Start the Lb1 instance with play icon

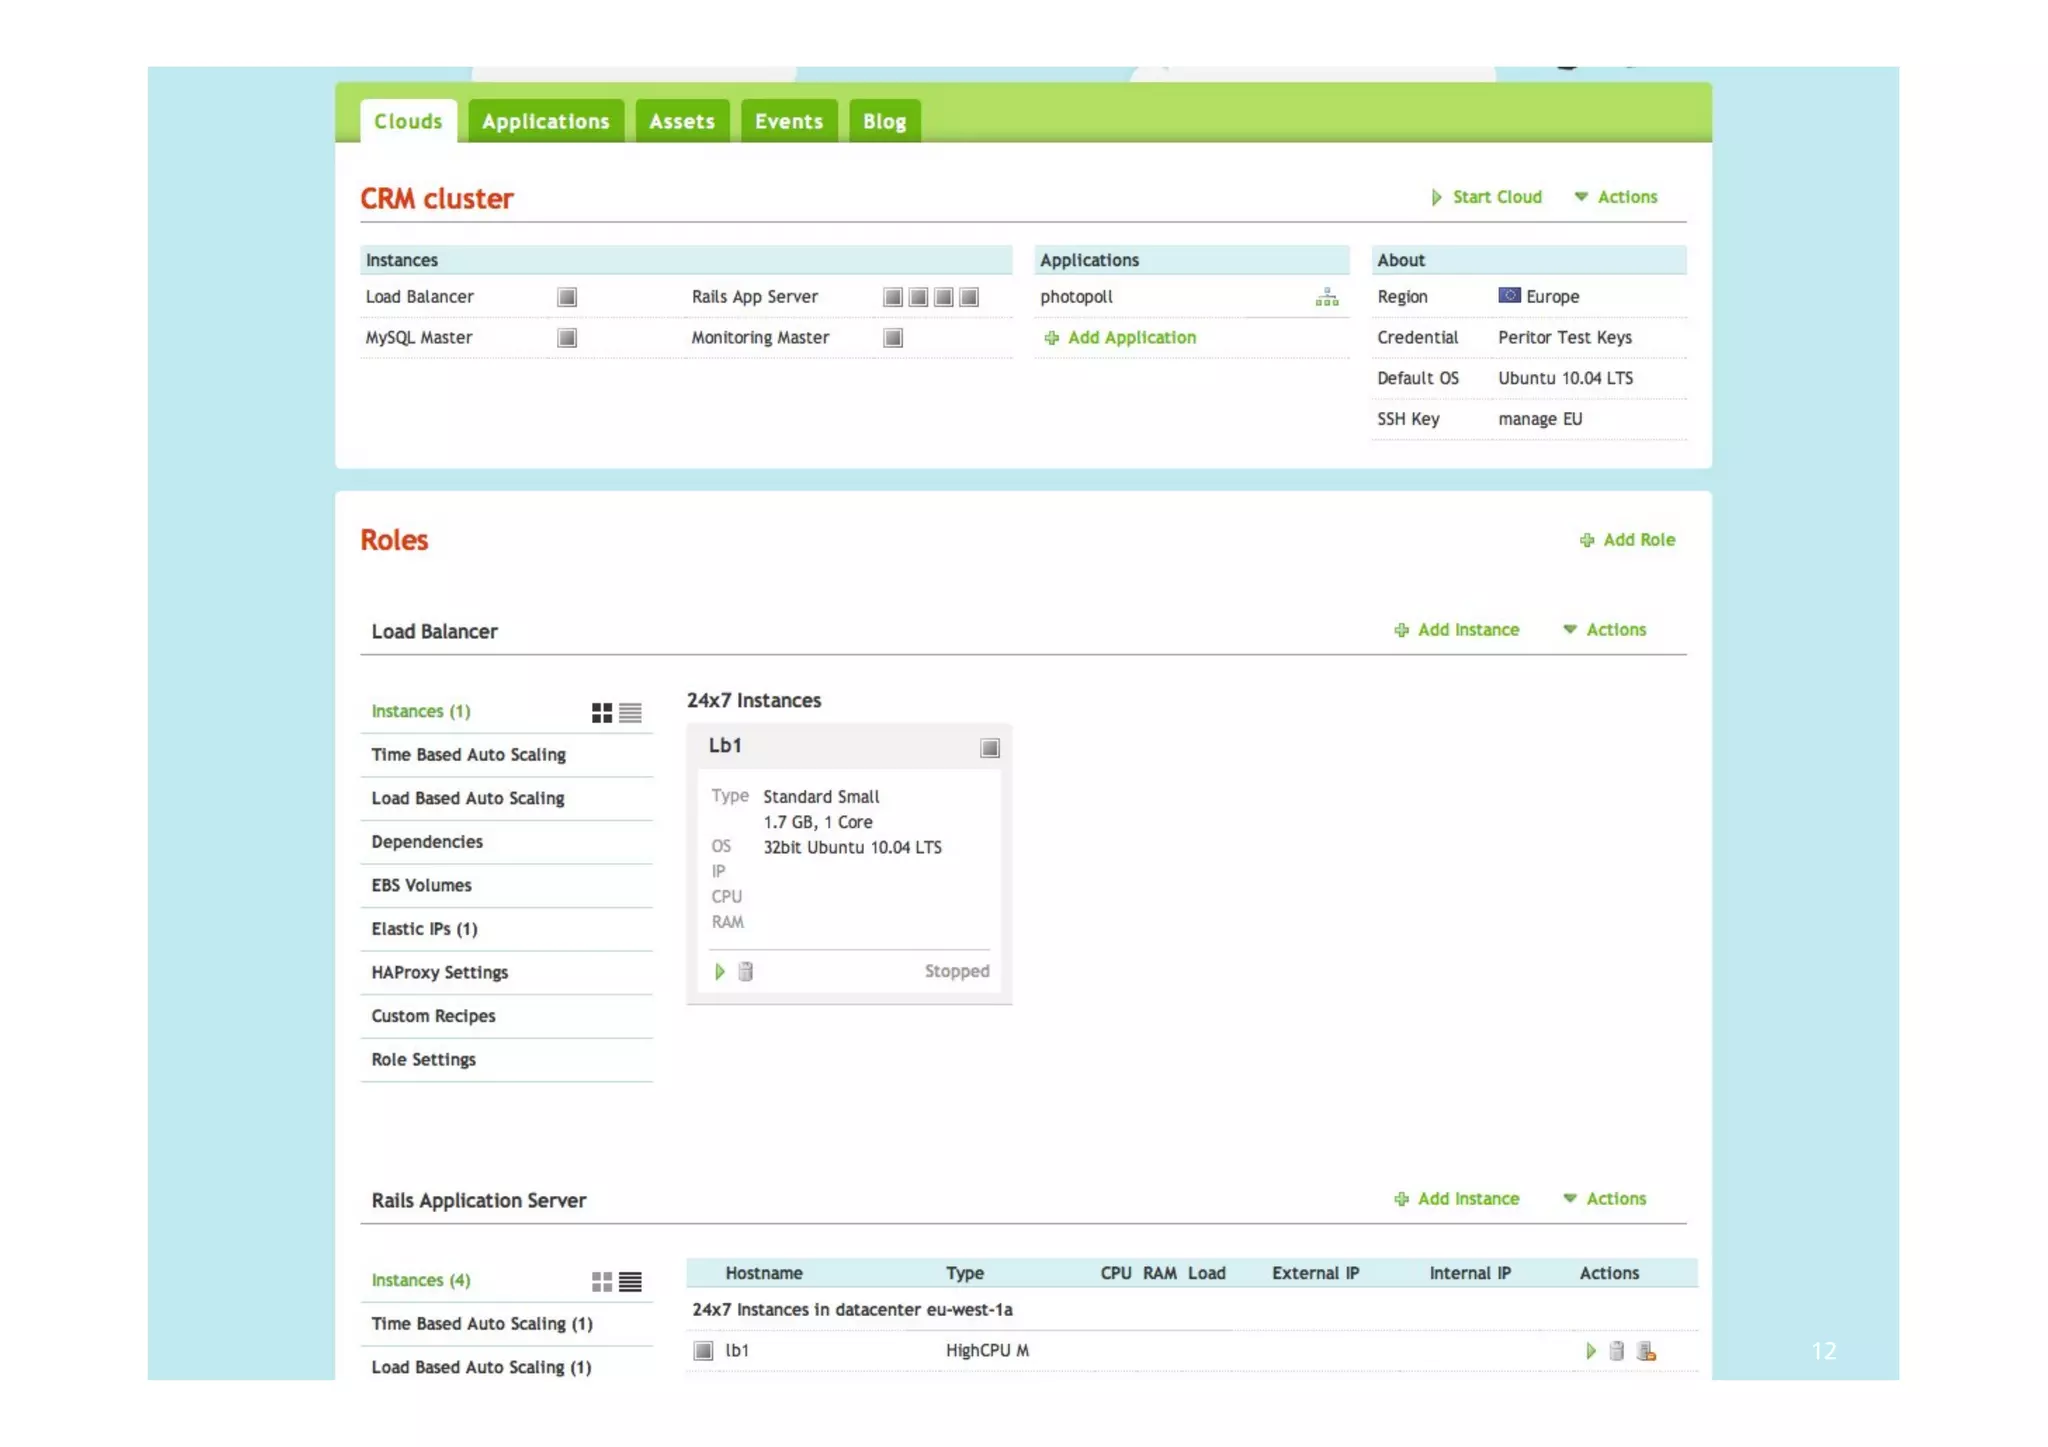pos(719,971)
